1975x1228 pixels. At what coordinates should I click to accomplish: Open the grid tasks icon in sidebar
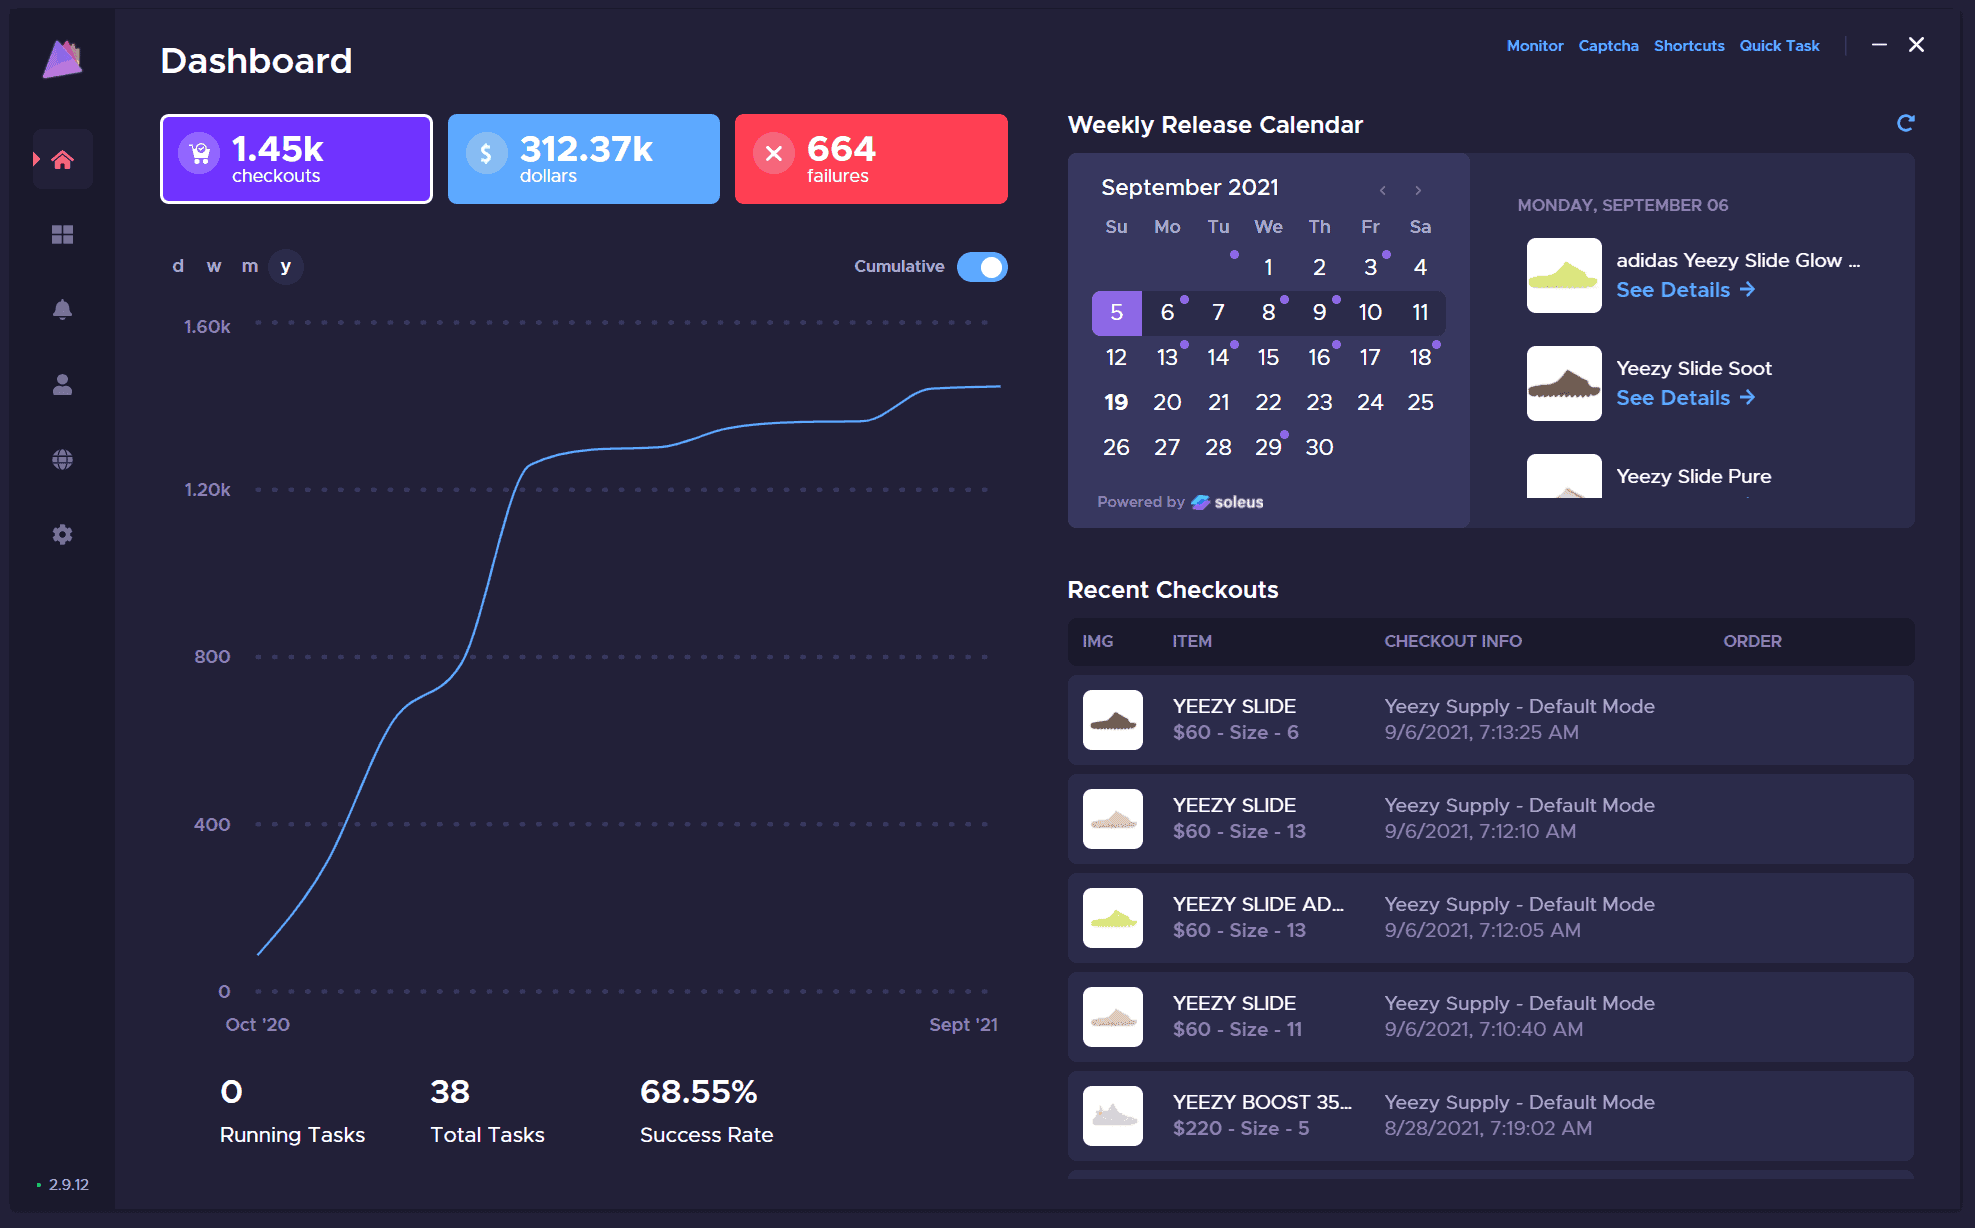click(x=62, y=234)
